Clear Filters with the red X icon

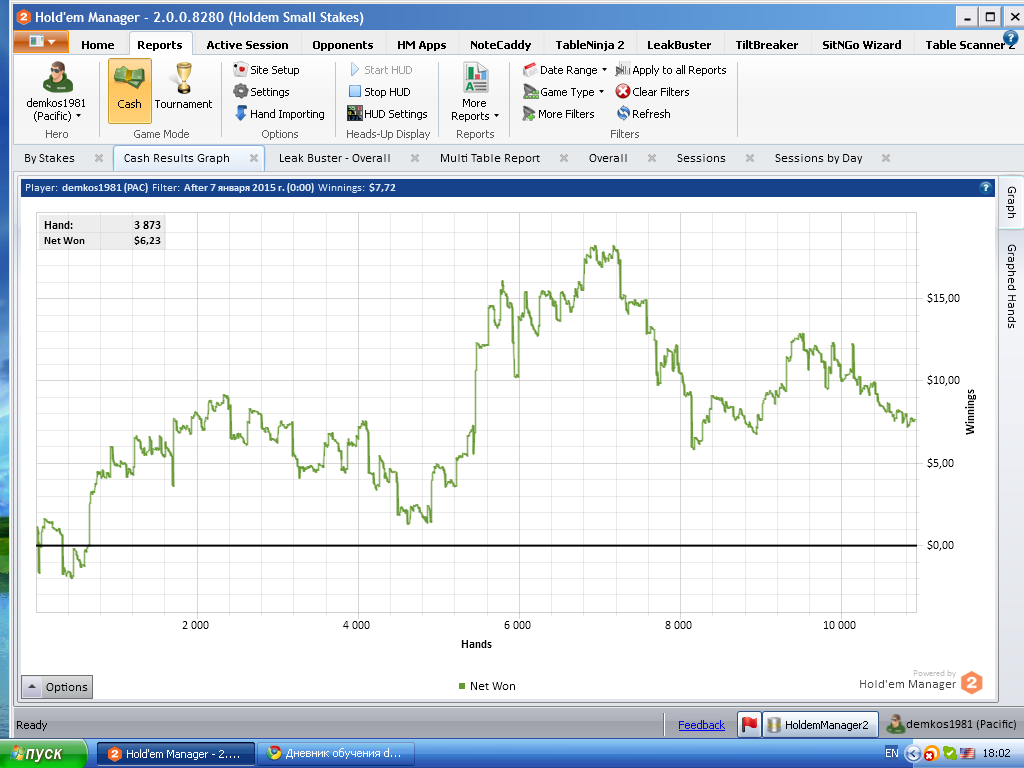(x=623, y=92)
